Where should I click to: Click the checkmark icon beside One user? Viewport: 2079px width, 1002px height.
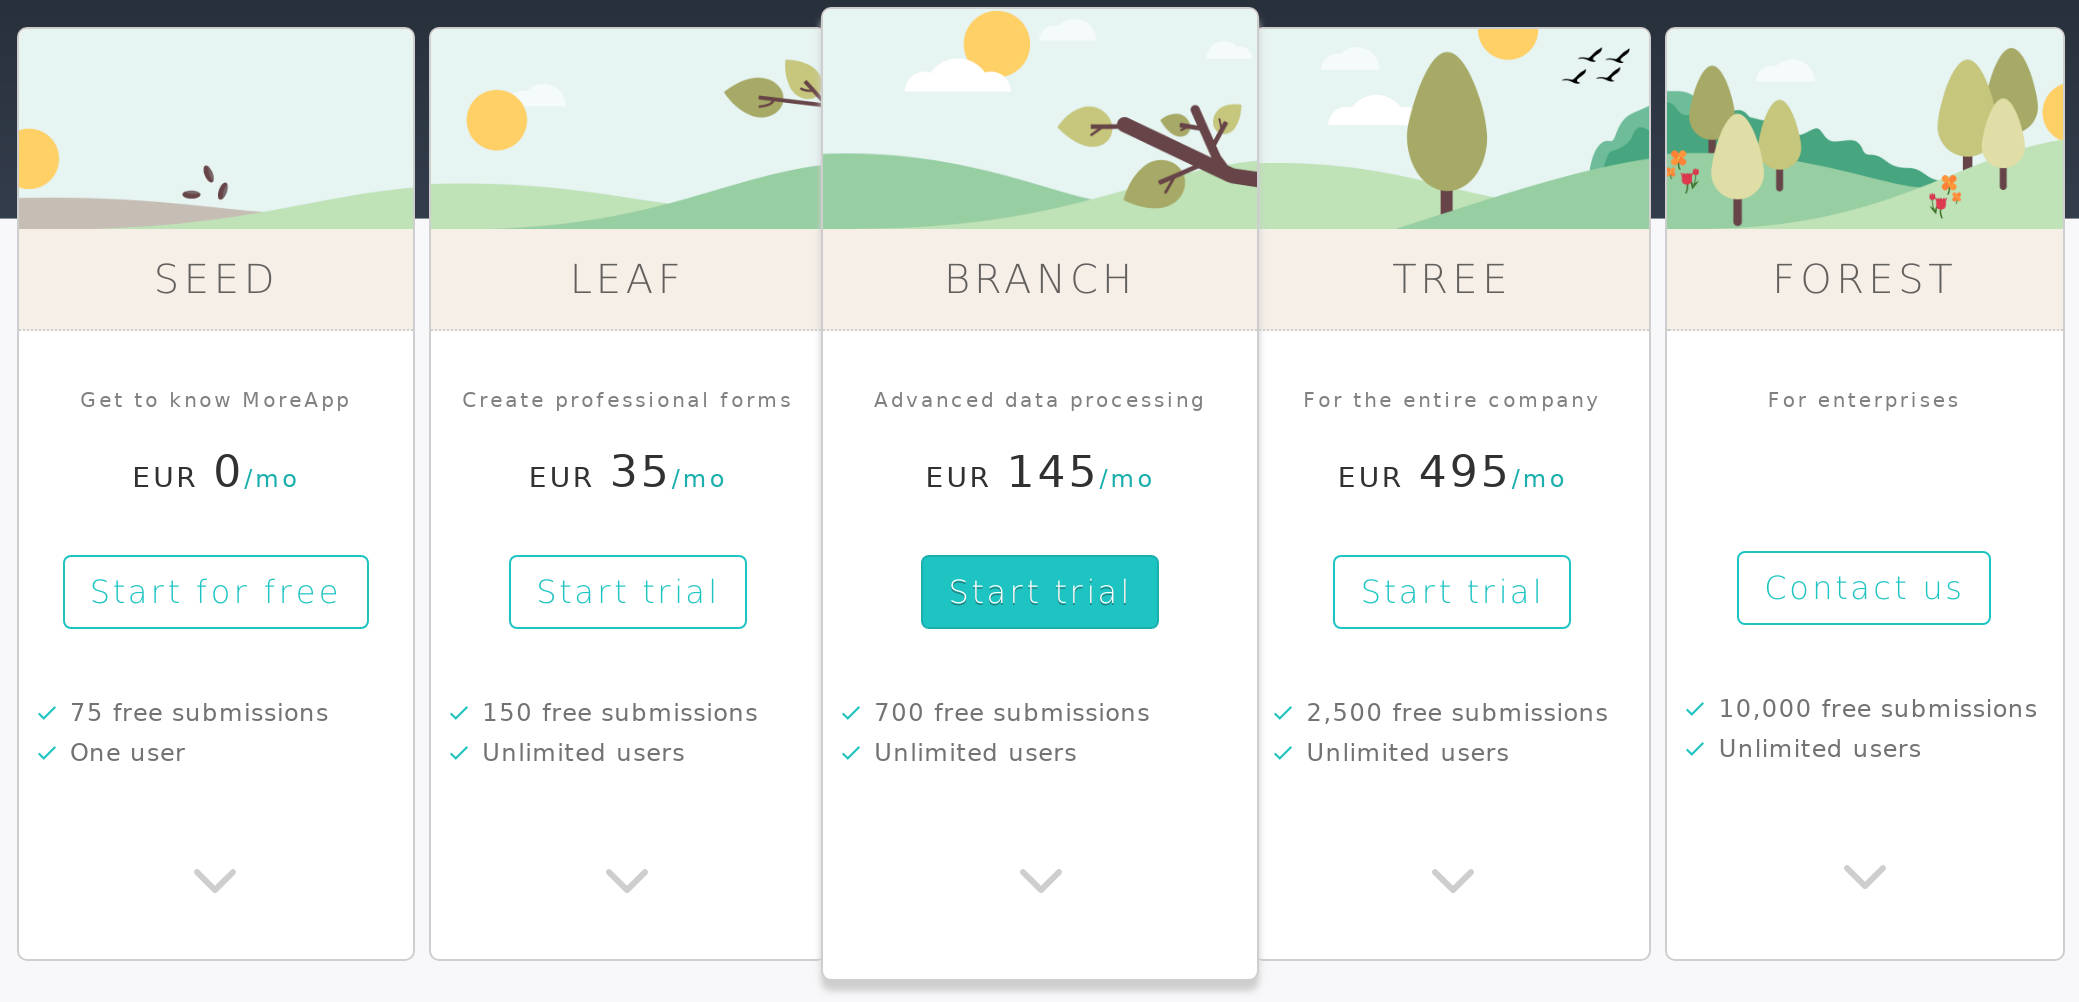[x=46, y=752]
